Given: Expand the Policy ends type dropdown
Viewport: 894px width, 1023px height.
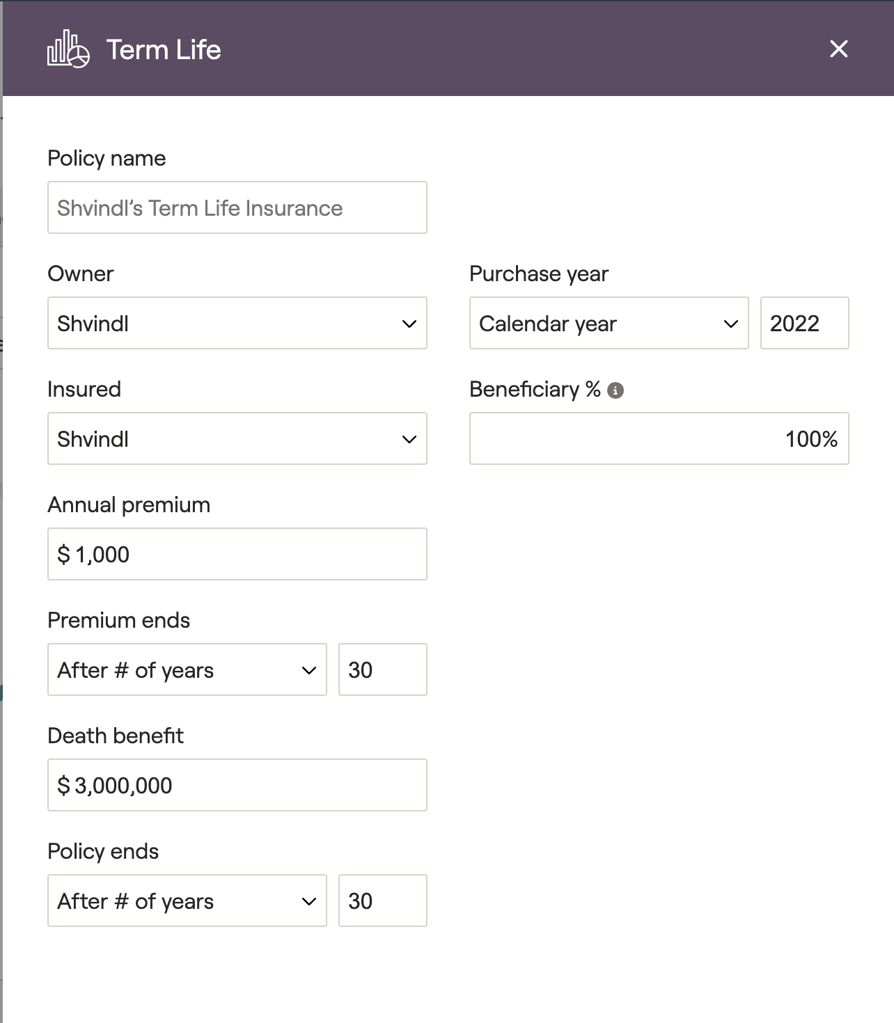Looking at the screenshot, I should point(187,901).
